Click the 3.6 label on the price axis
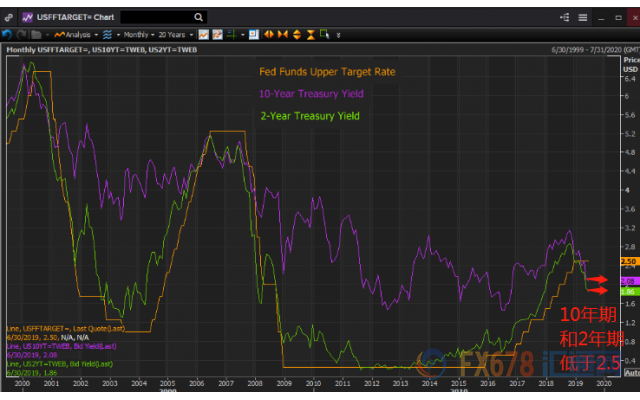The image size is (640, 400). point(630,209)
